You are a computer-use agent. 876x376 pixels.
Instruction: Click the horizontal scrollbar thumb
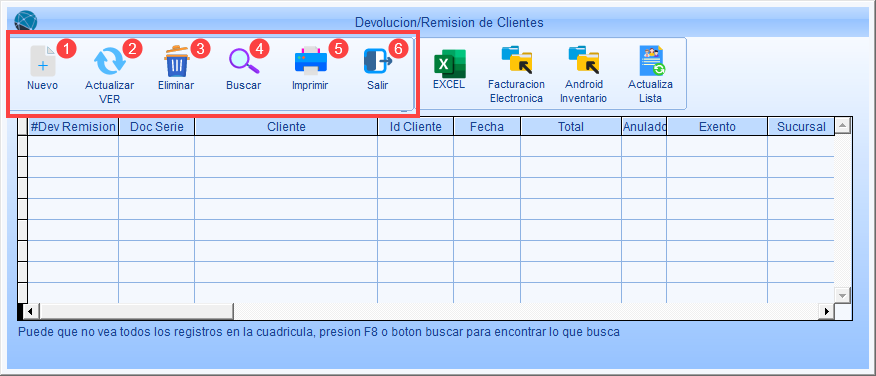coord(136,311)
